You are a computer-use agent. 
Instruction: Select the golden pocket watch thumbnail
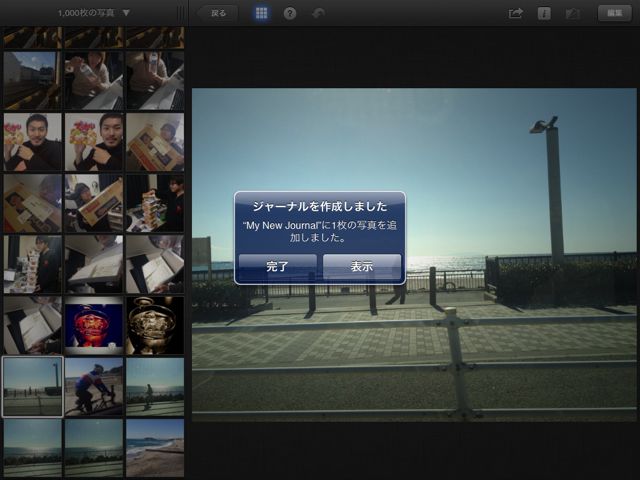point(155,325)
